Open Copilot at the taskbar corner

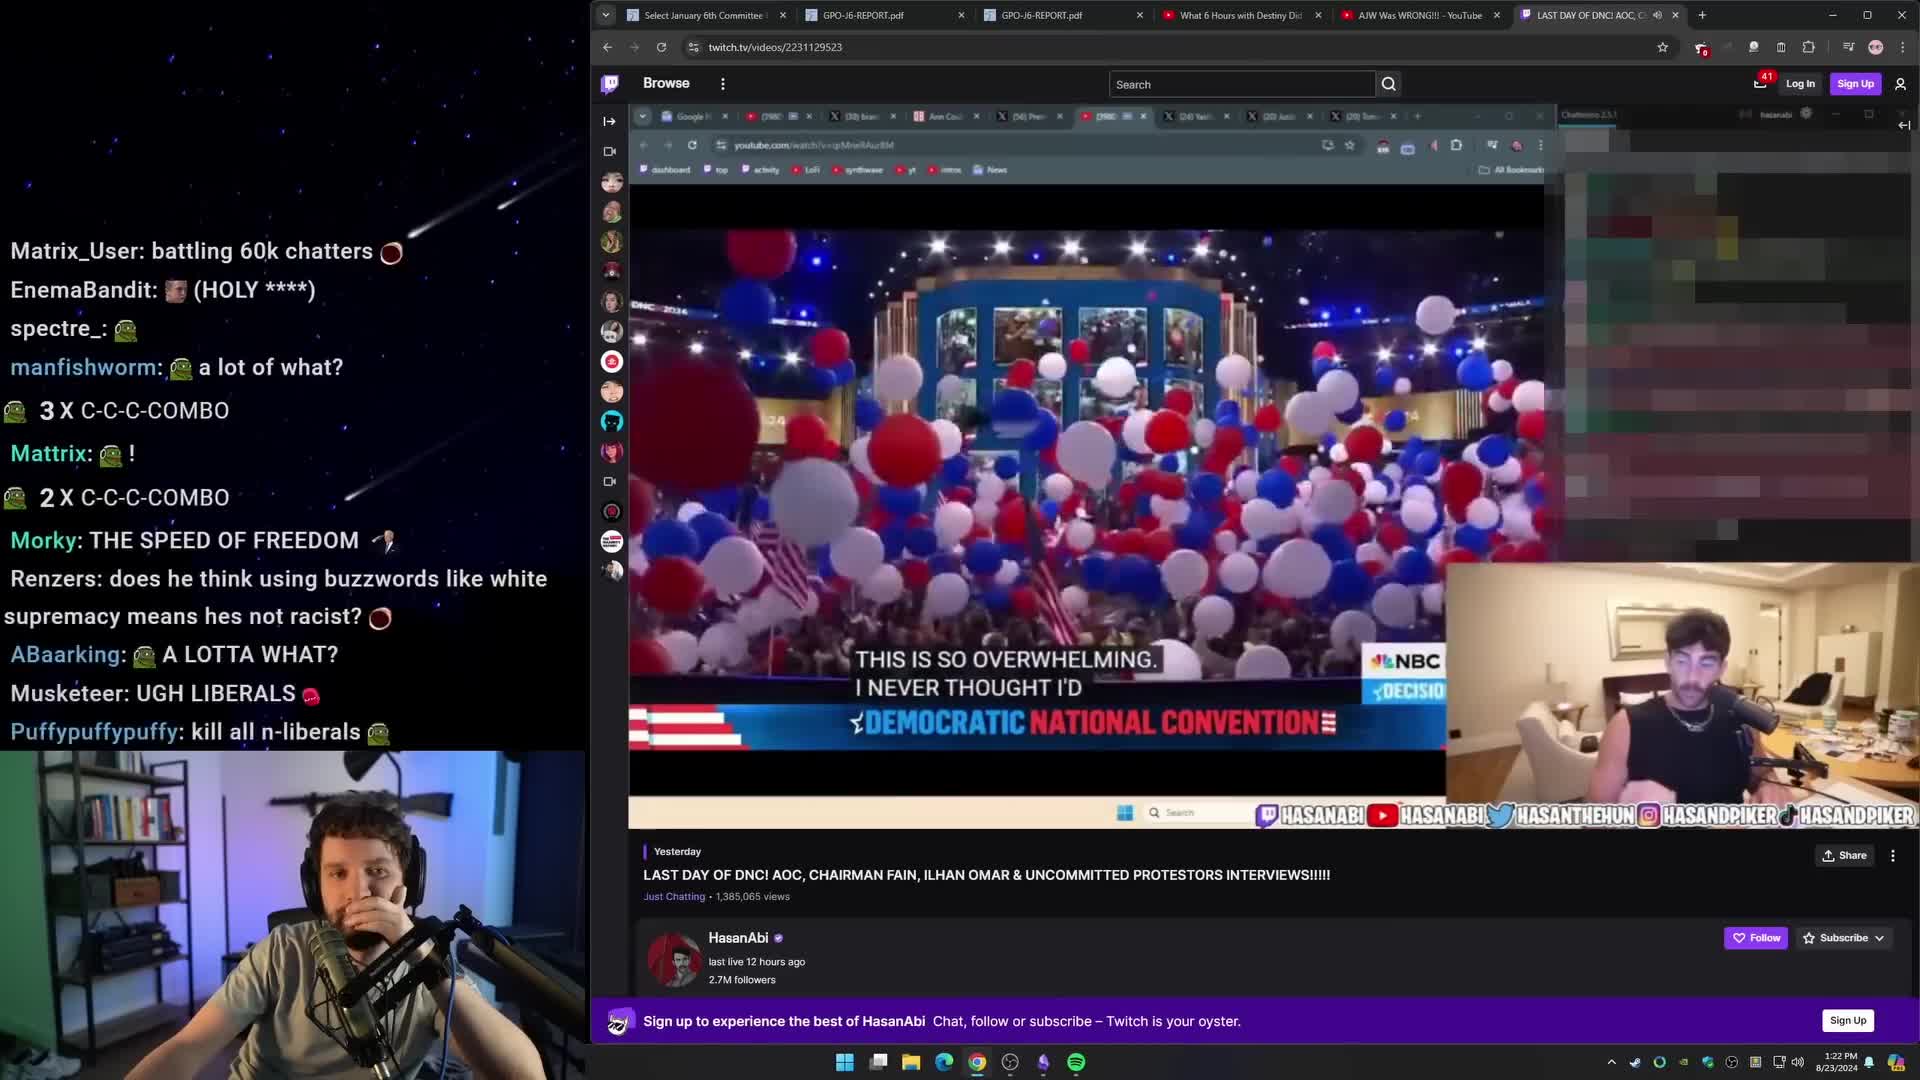1896,1062
